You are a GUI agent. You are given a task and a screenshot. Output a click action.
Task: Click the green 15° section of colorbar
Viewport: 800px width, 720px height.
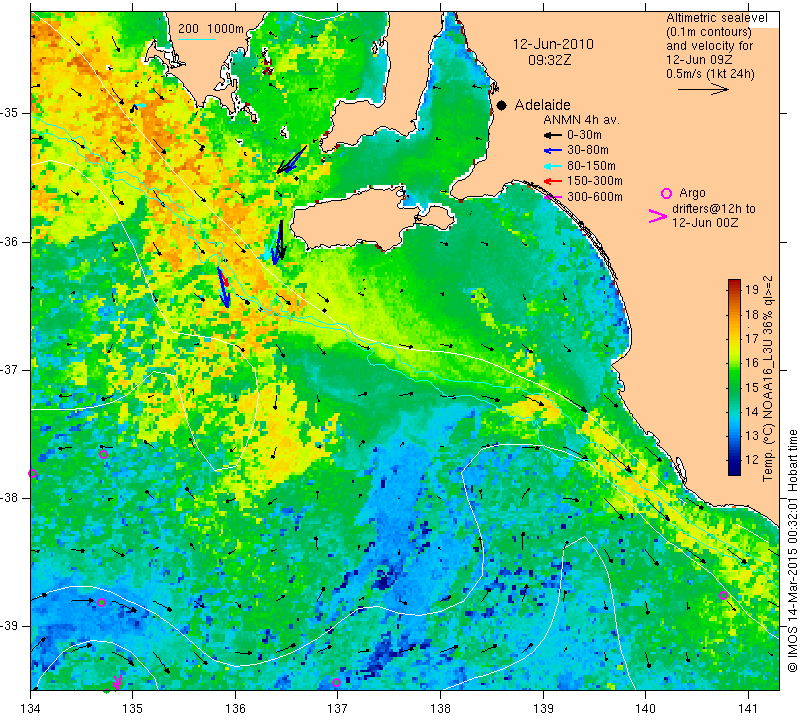pos(734,387)
